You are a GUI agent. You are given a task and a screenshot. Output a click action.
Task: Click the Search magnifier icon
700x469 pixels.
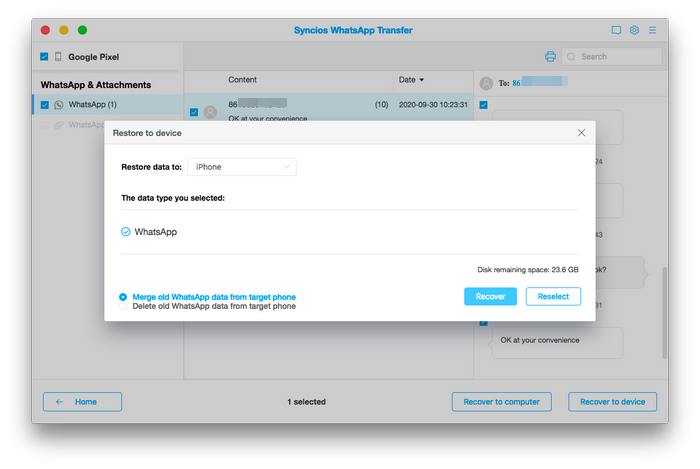point(571,57)
